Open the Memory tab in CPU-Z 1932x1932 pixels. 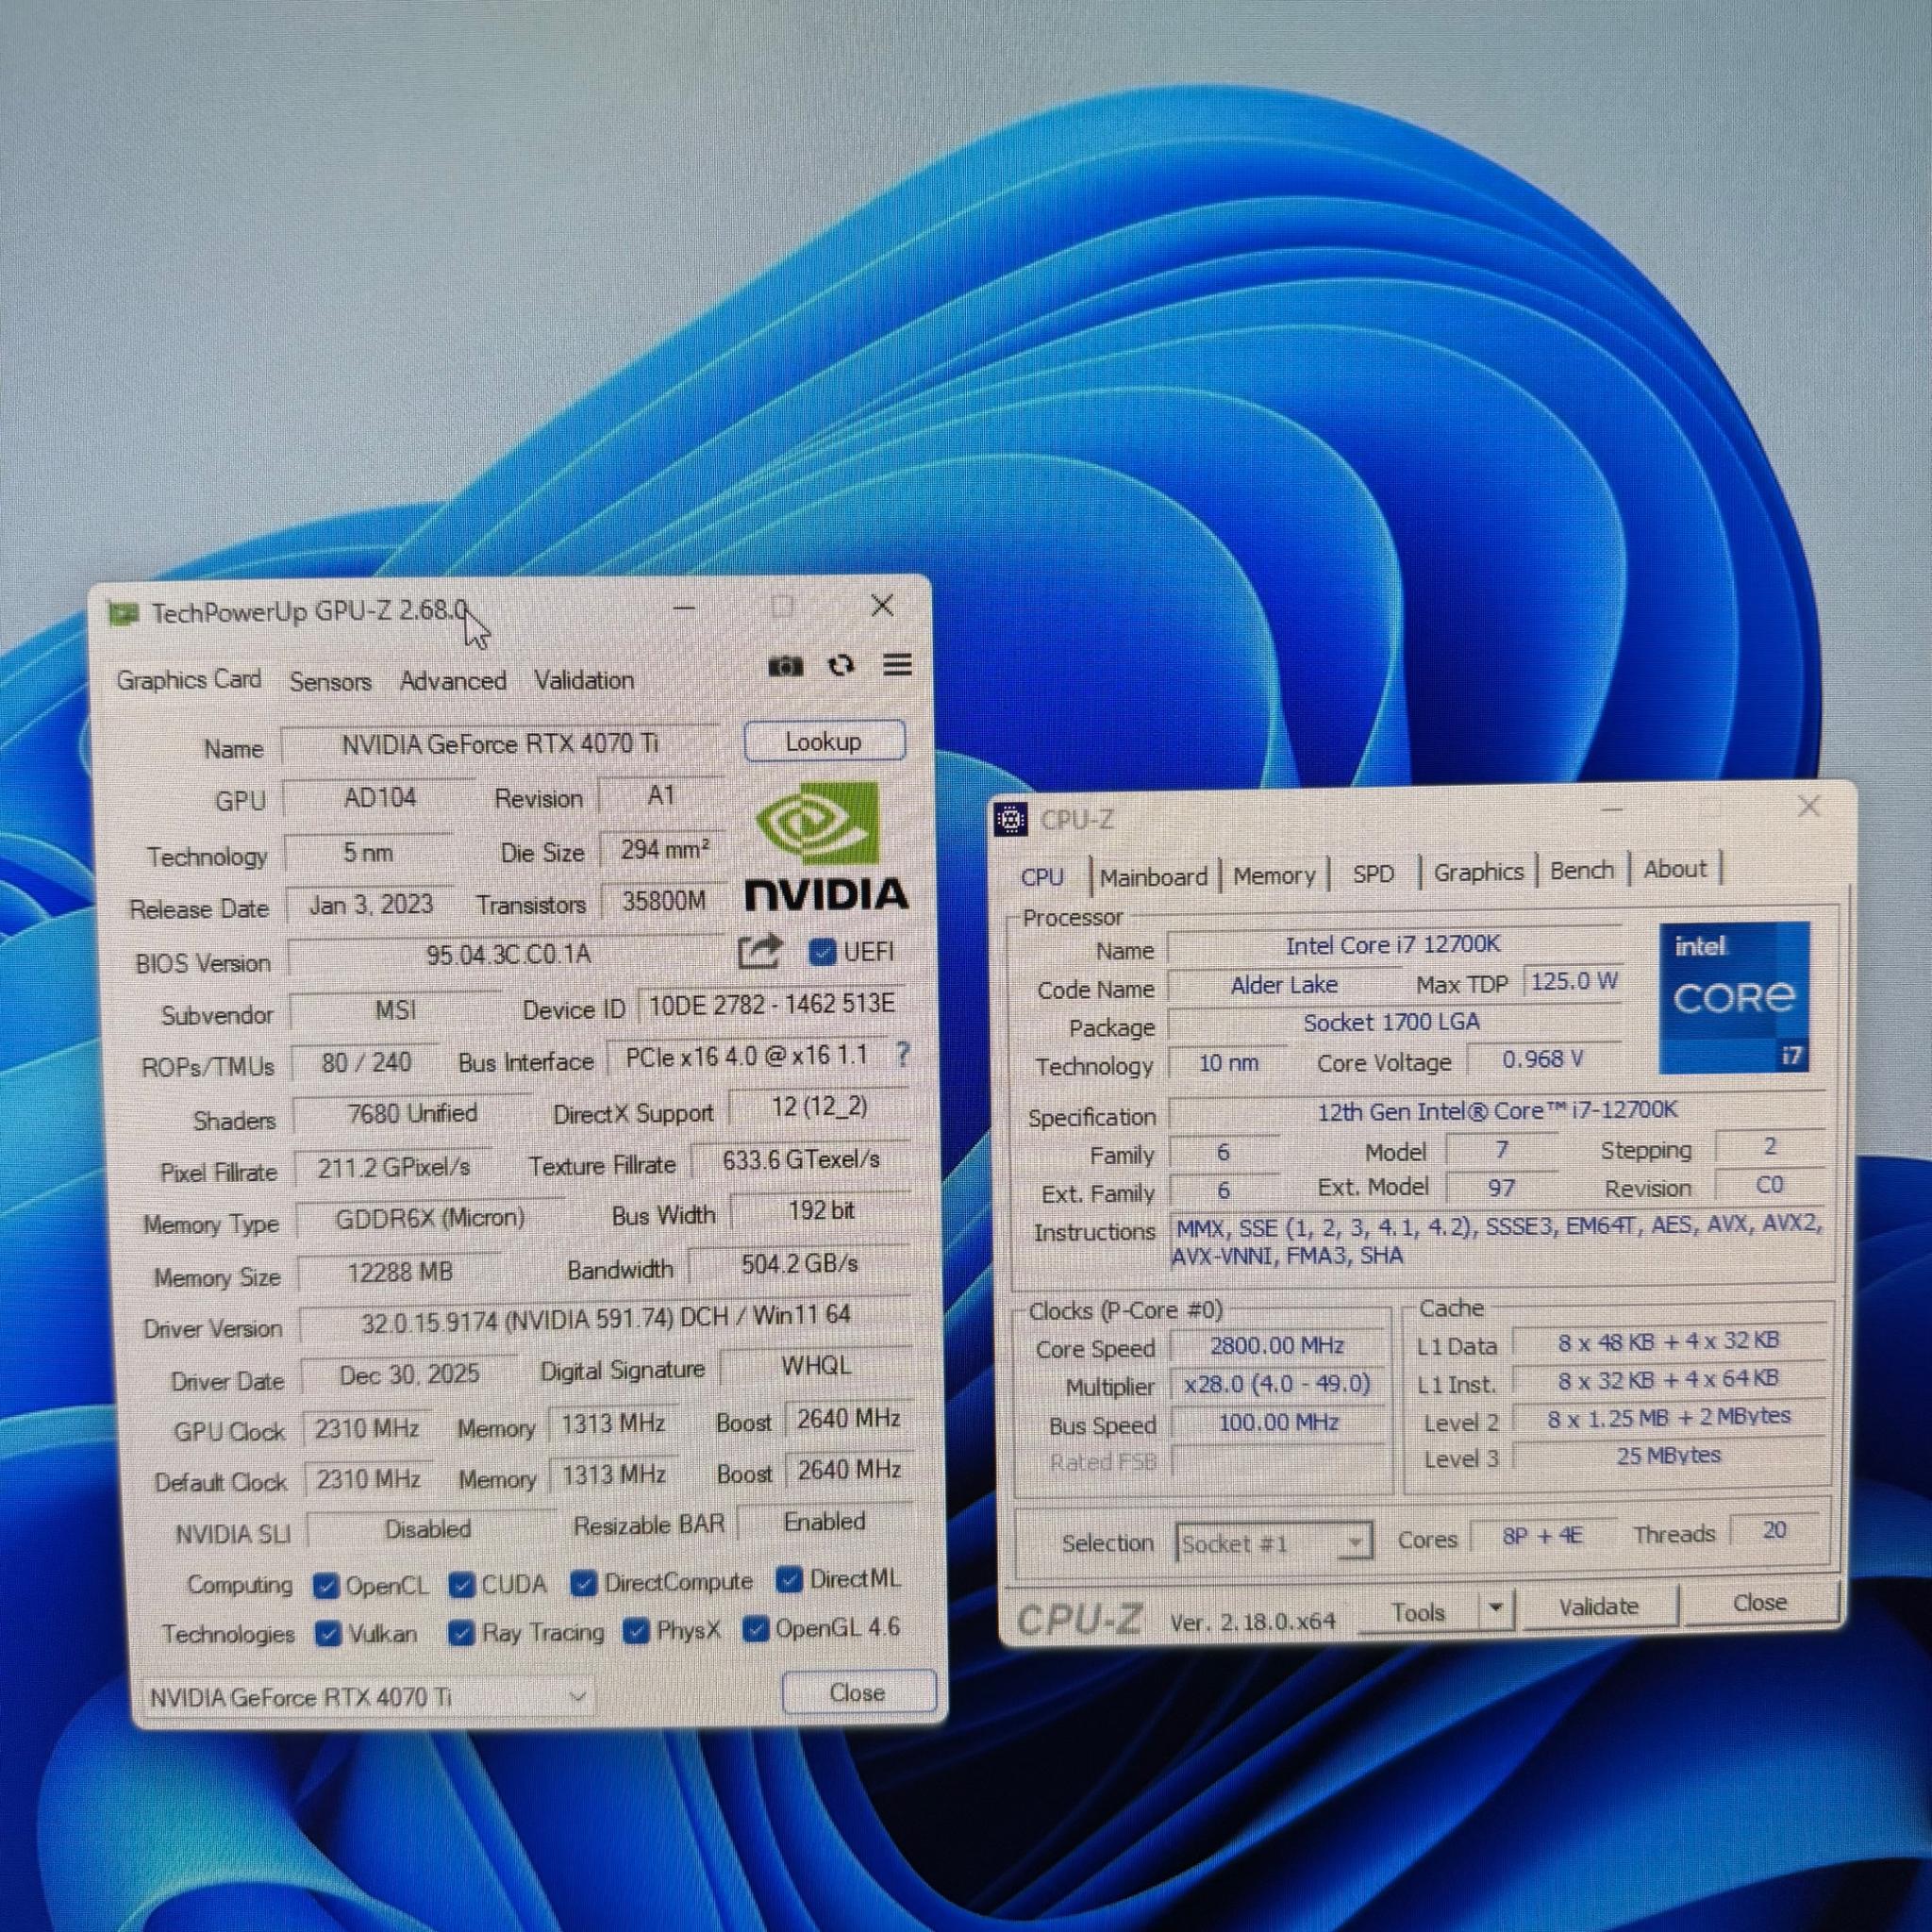click(1274, 876)
